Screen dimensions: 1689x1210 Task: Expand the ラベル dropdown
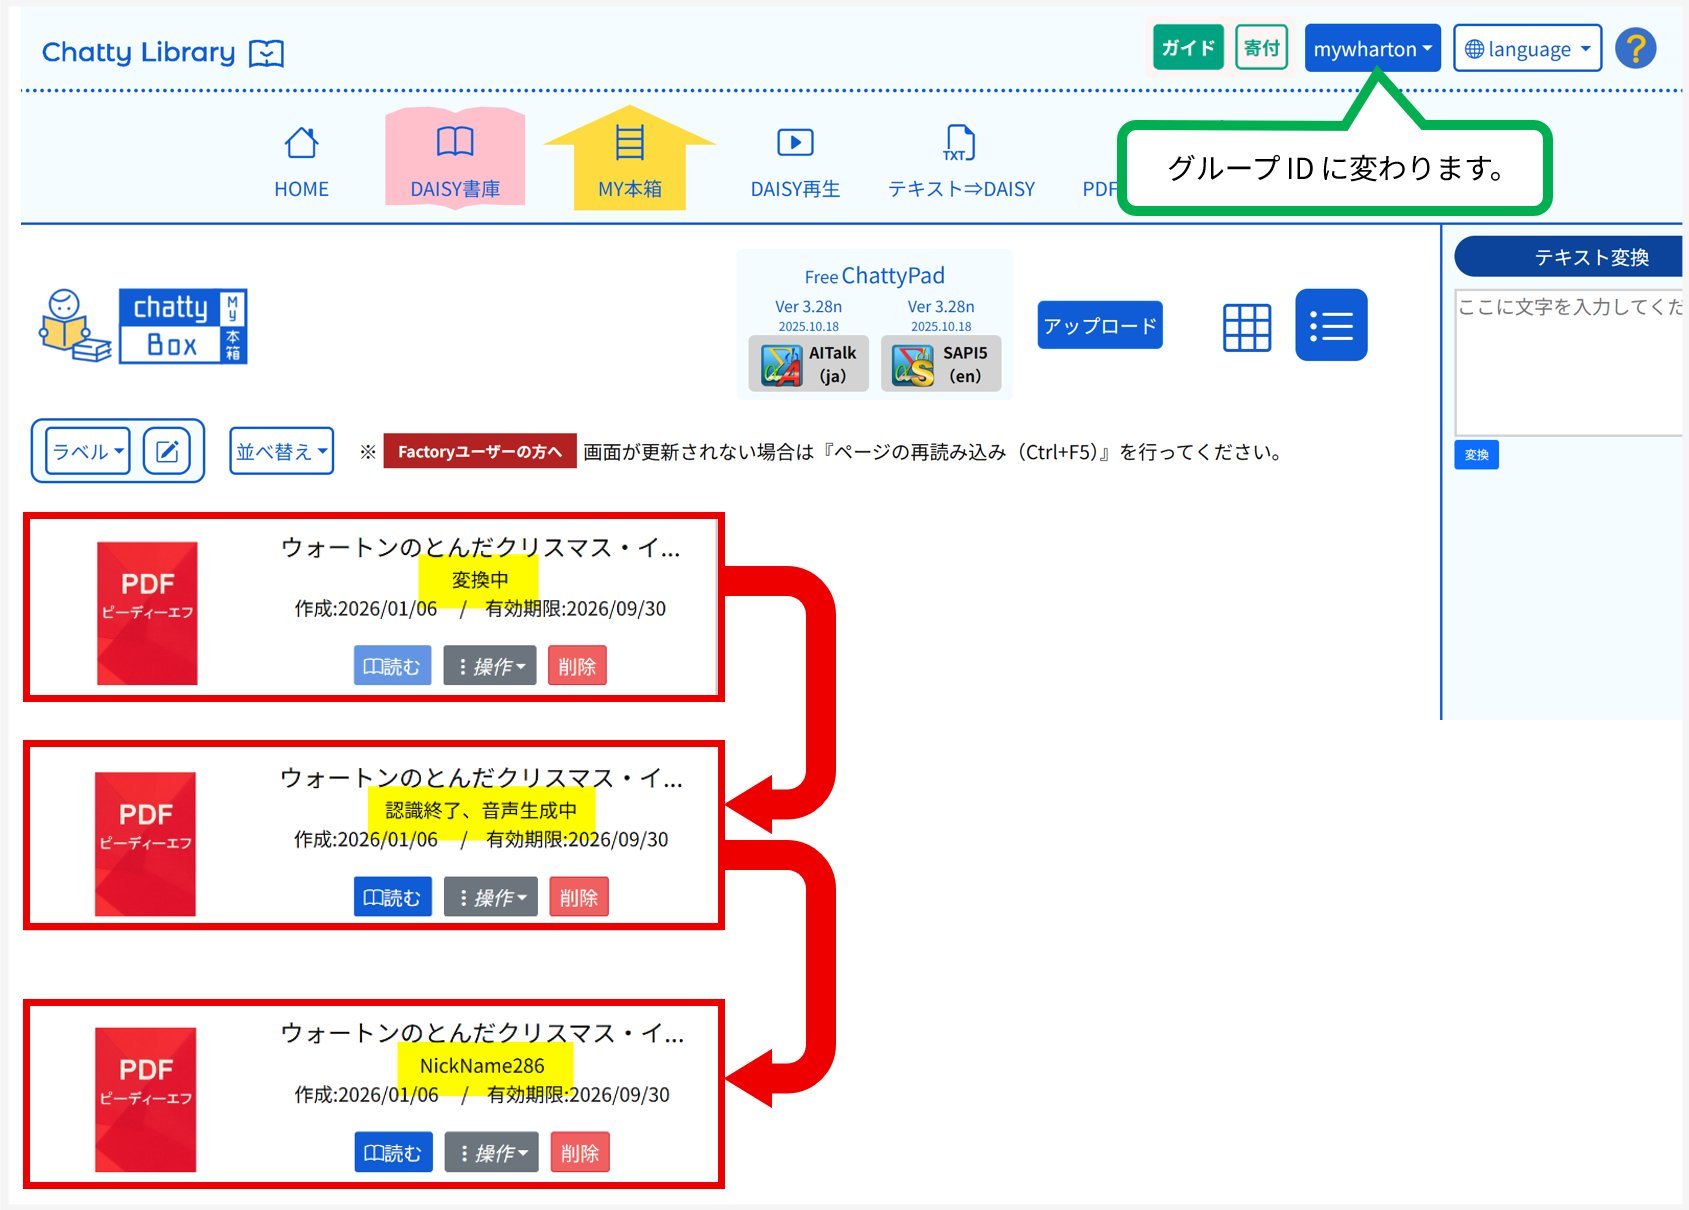click(88, 452)
